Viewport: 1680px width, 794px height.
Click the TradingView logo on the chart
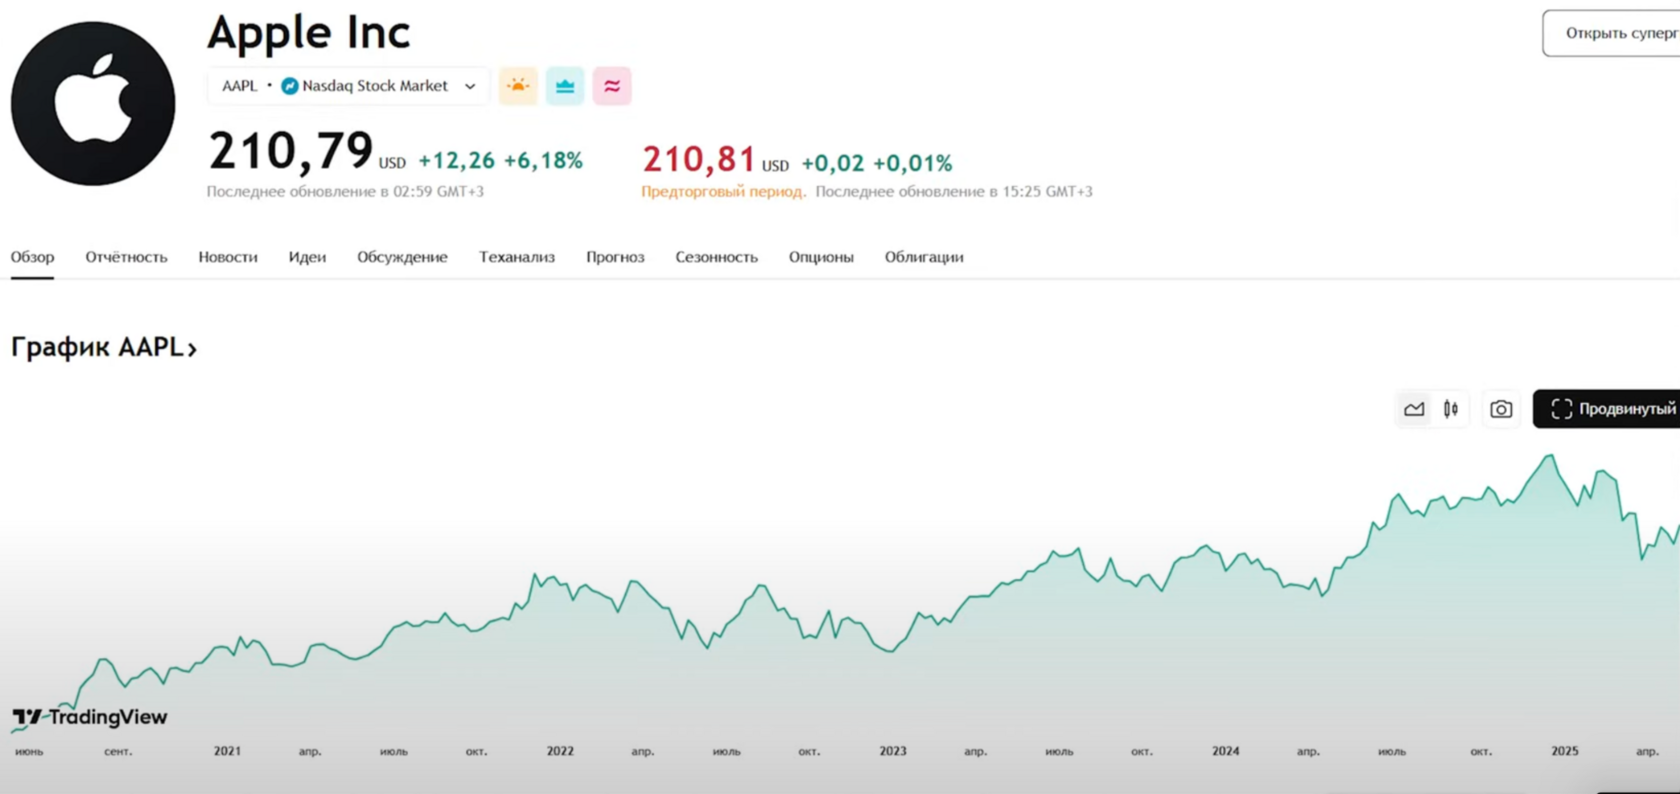90,717
